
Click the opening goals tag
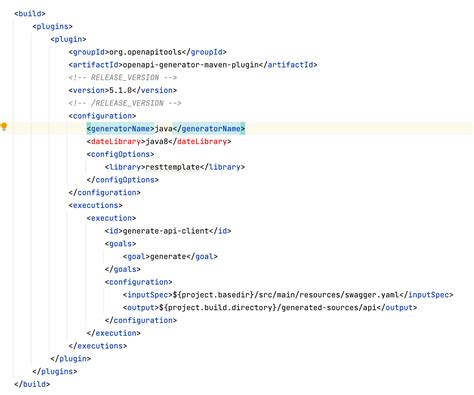[x=120, y=244]
